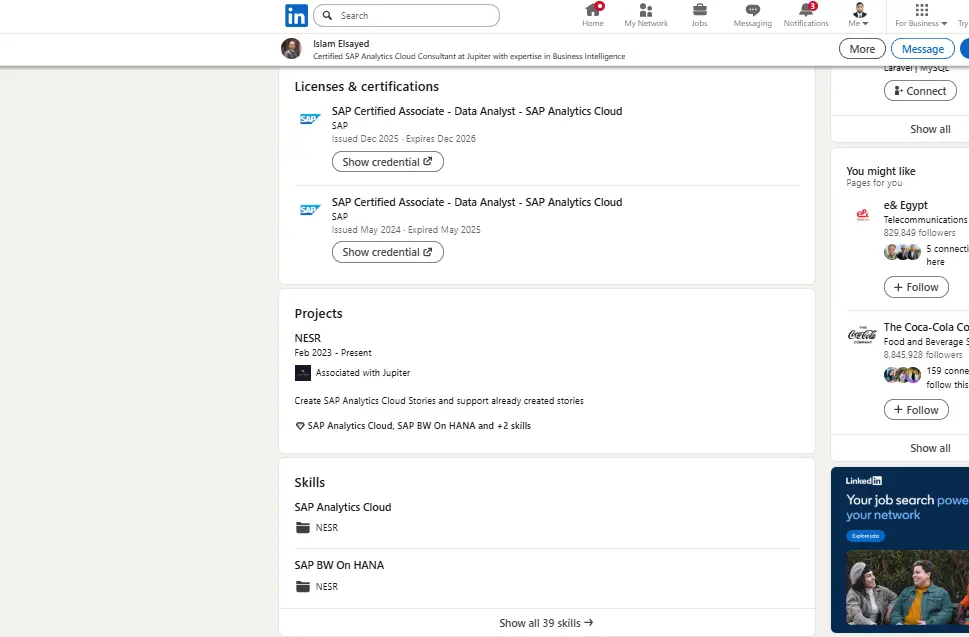
Task: Open SAP Analytics Cloud, SAP BW On HANA and +2 skills
Action: [419, 426]
